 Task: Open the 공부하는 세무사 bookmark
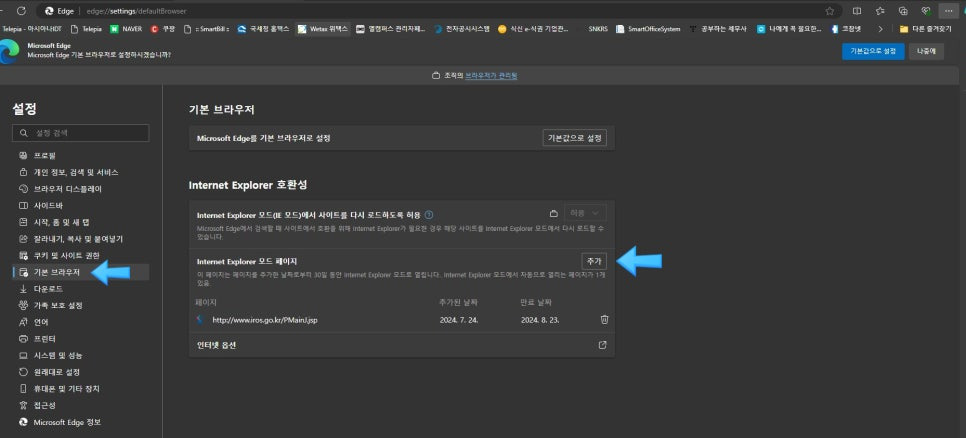(x=719, y=28)
